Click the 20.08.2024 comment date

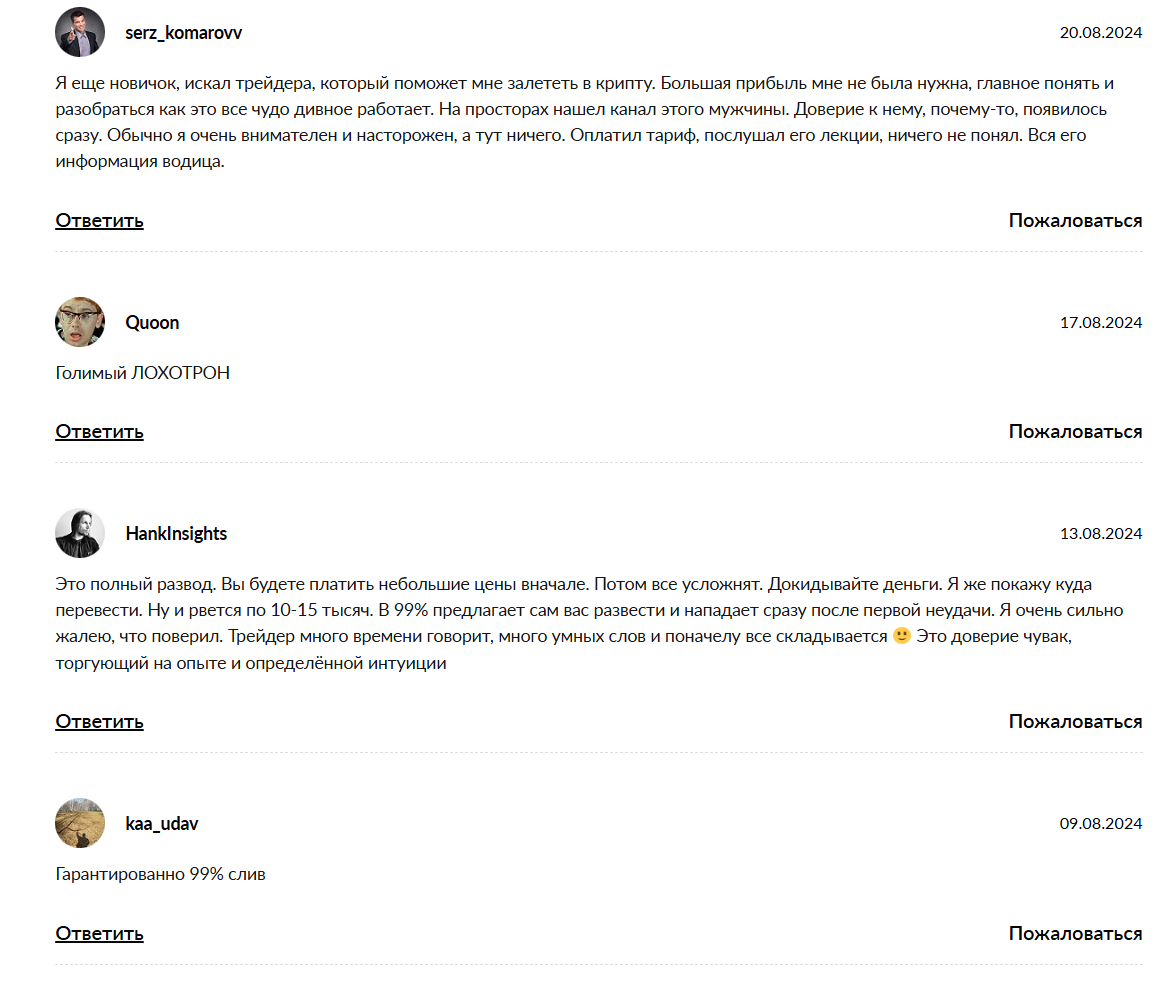click(1100, 32)
